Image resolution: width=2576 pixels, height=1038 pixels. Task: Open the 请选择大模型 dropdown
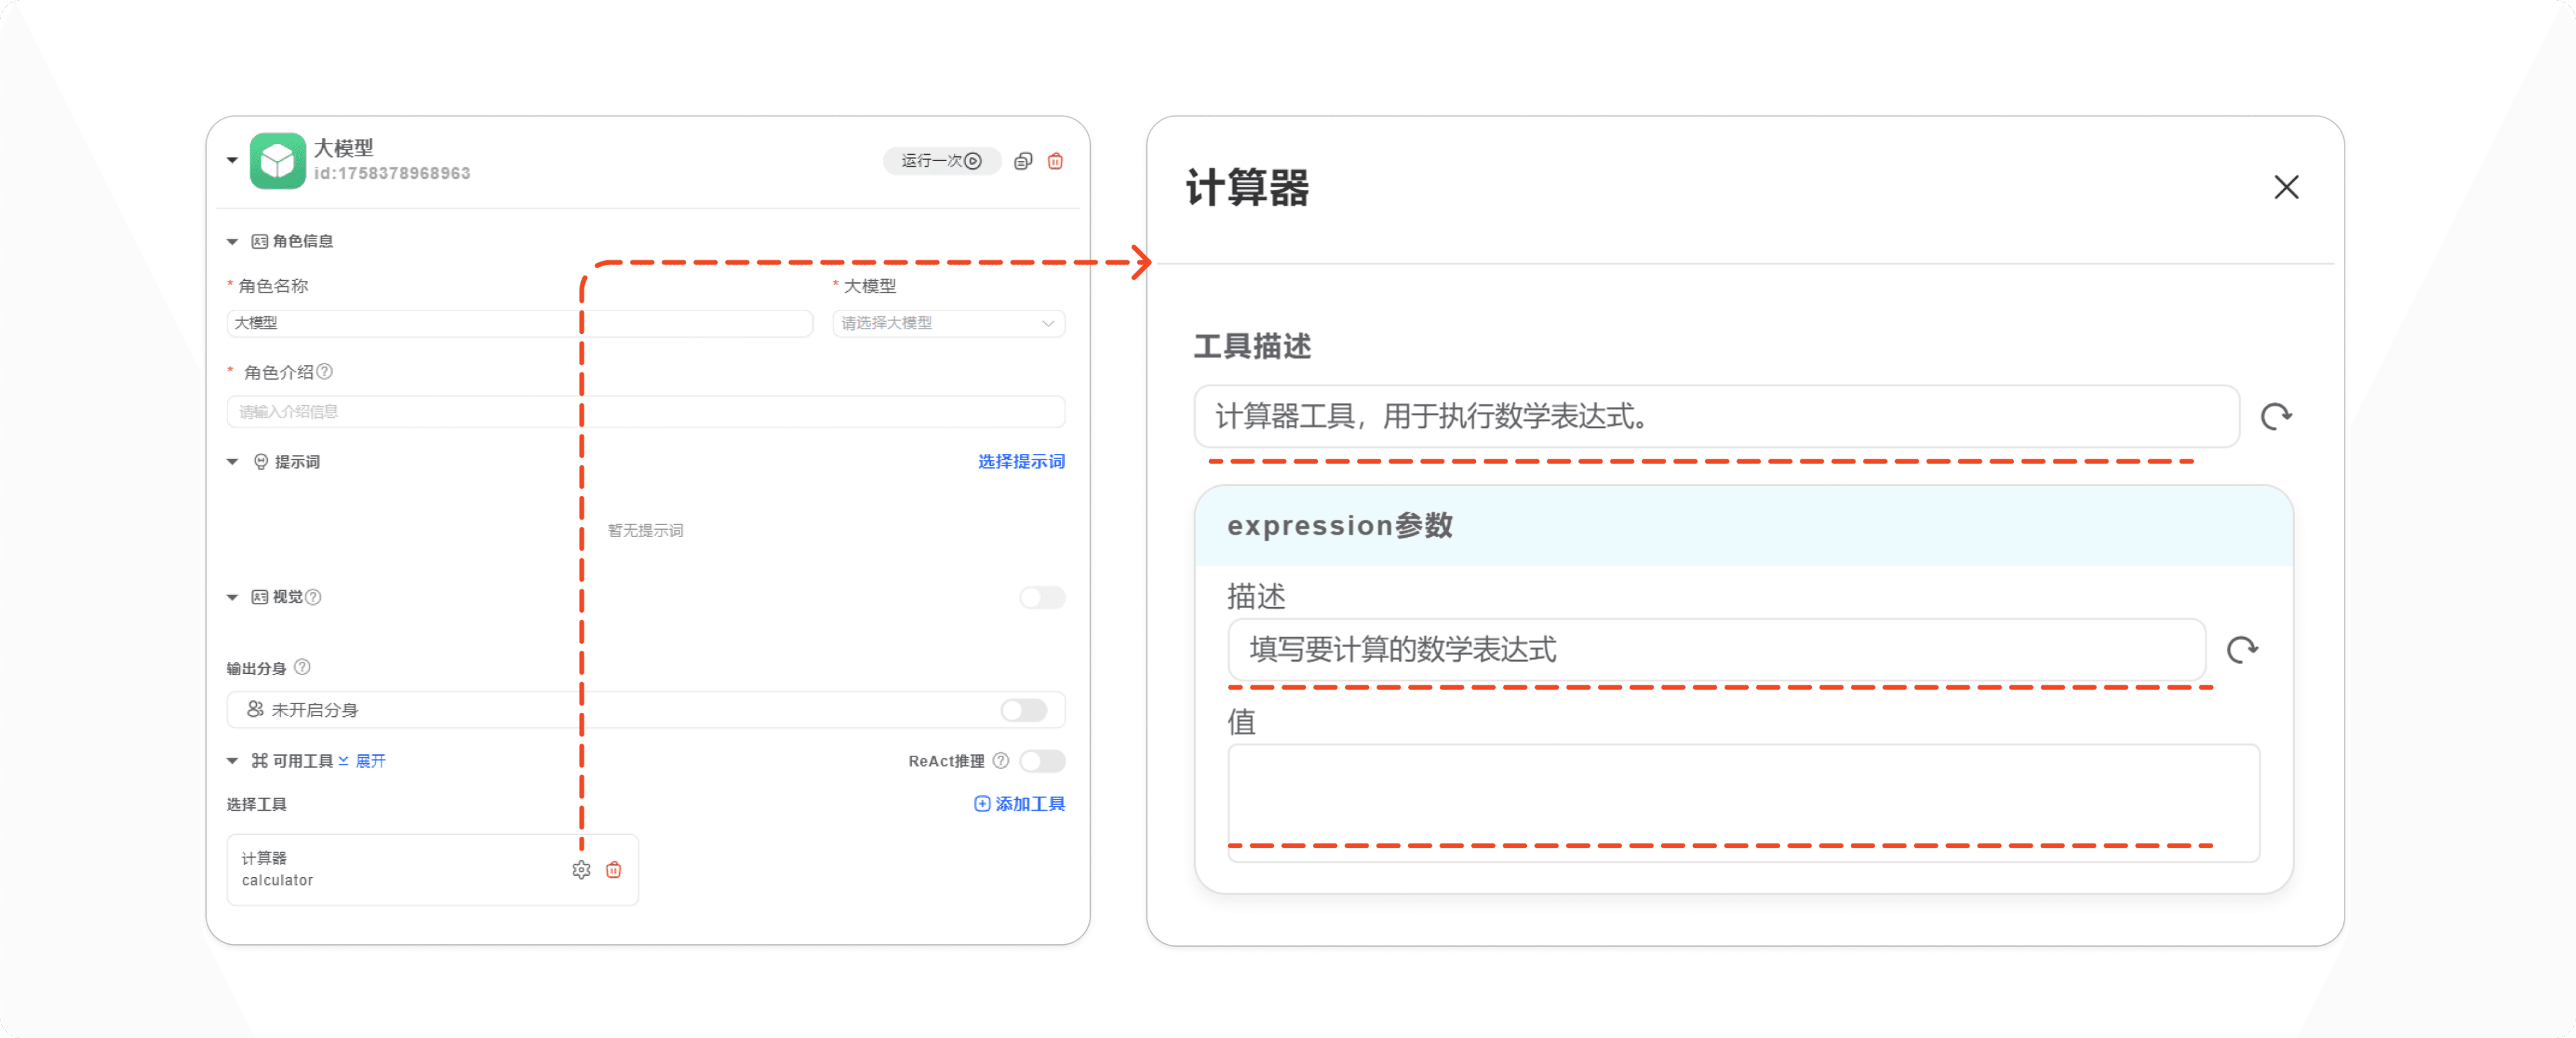pyautogui.click(x=947, y=323)
